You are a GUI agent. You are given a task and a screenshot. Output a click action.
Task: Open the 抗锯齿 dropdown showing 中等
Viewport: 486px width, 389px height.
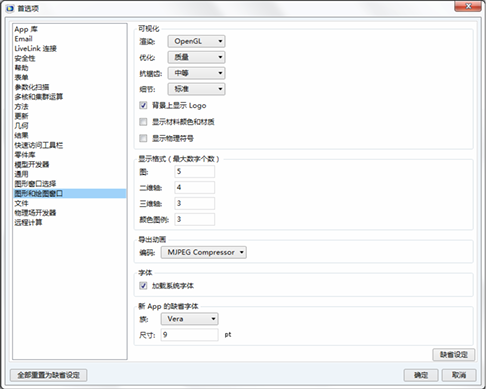[x=196, y=73]
